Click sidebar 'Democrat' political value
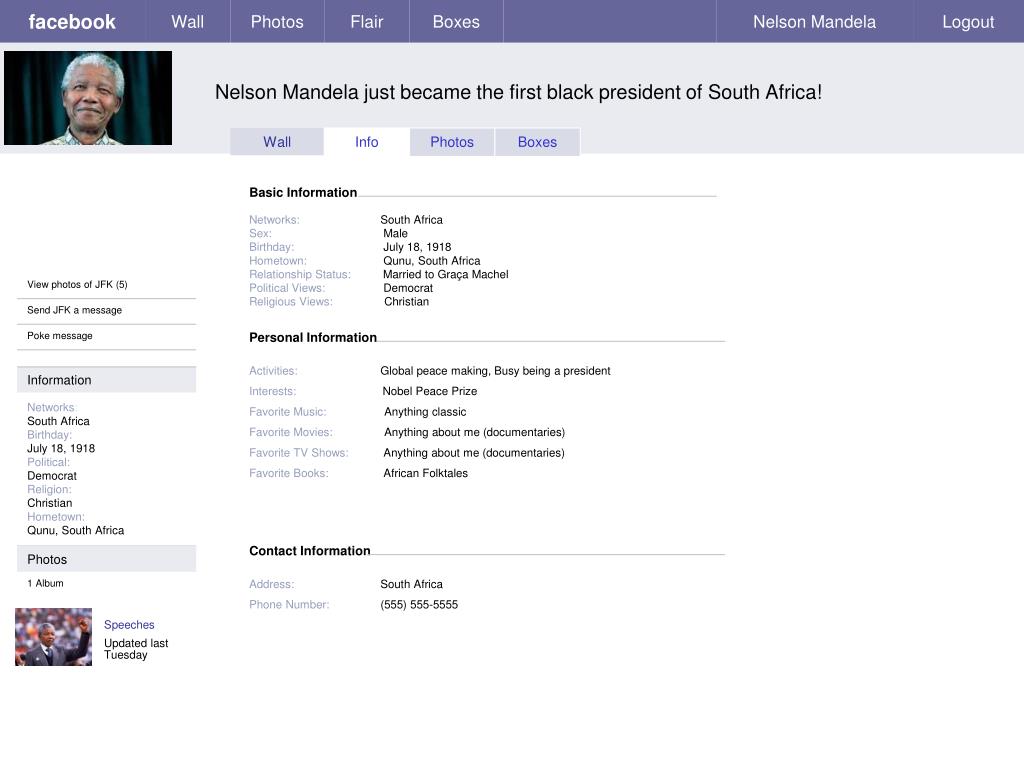 pyautogui.click(x=52, y=475)
